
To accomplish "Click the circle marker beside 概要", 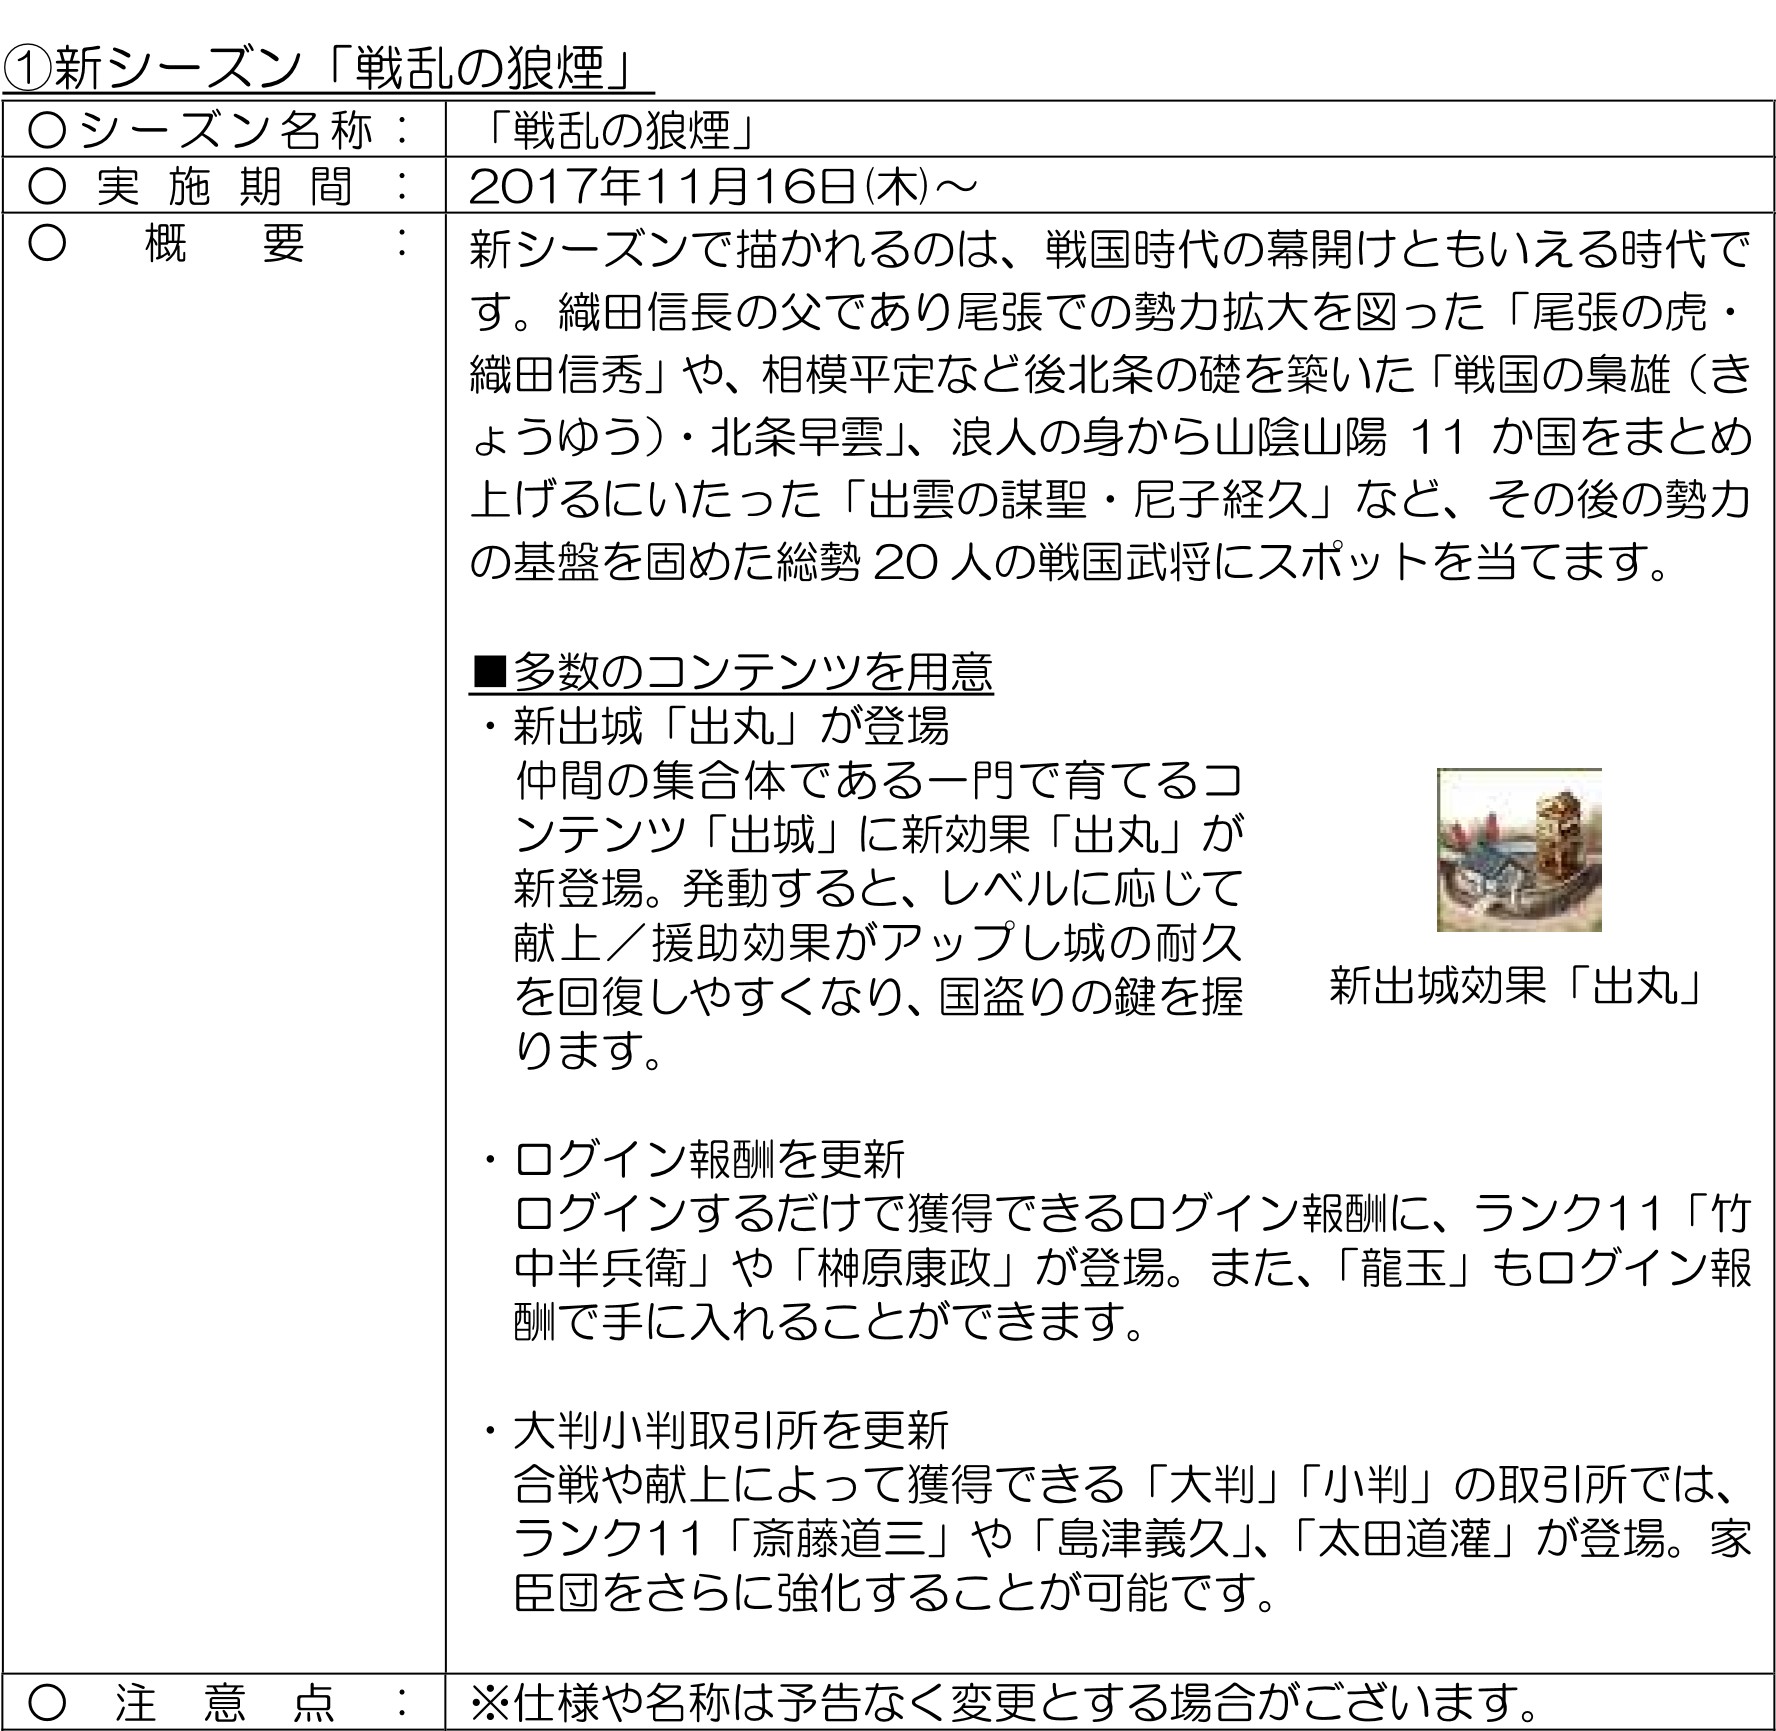I will pos(48,245).
